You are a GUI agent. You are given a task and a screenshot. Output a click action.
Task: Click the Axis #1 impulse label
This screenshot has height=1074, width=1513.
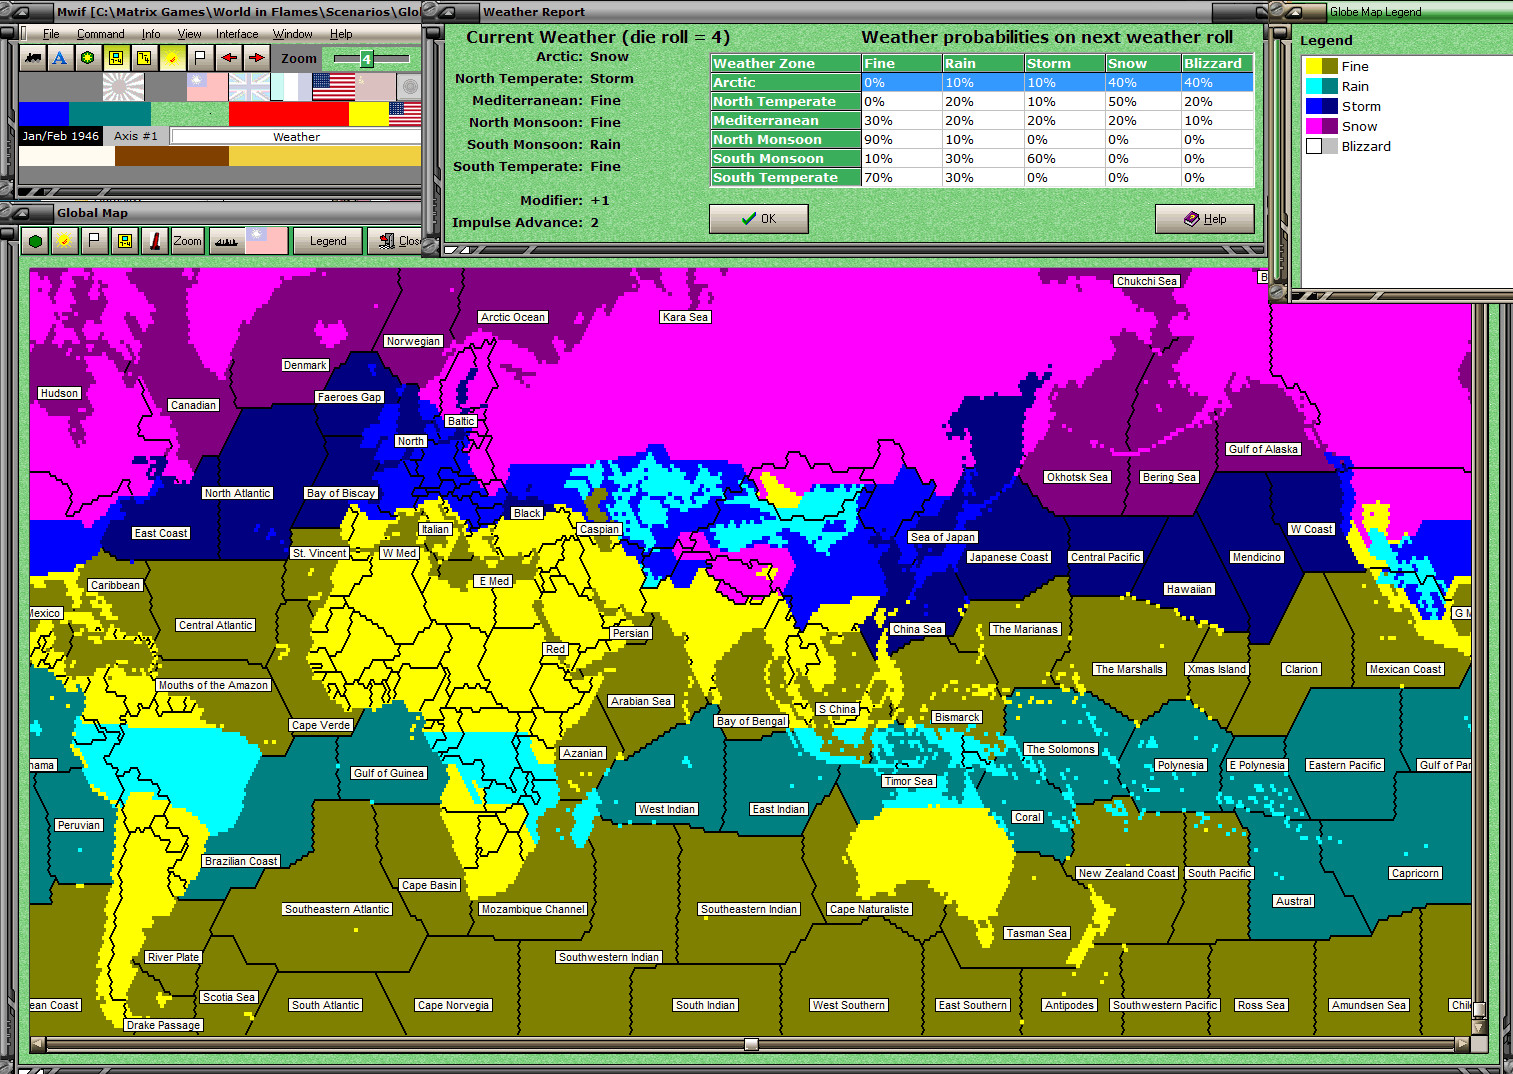136,136
